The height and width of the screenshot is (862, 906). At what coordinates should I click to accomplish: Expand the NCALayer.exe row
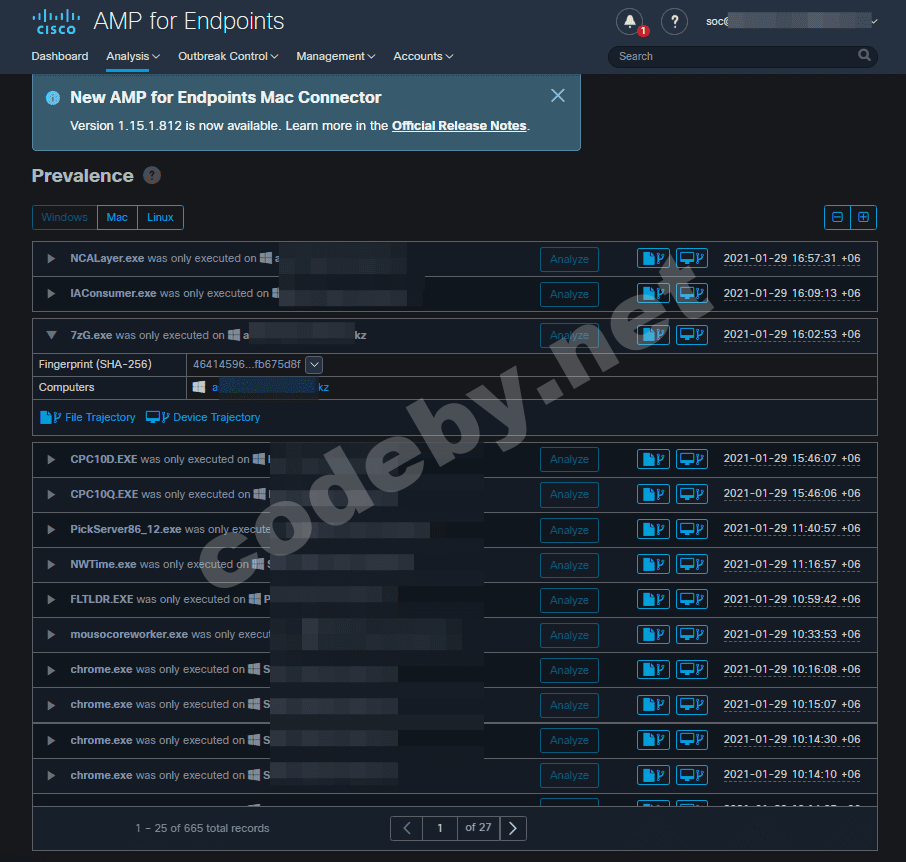click(51, 258)
